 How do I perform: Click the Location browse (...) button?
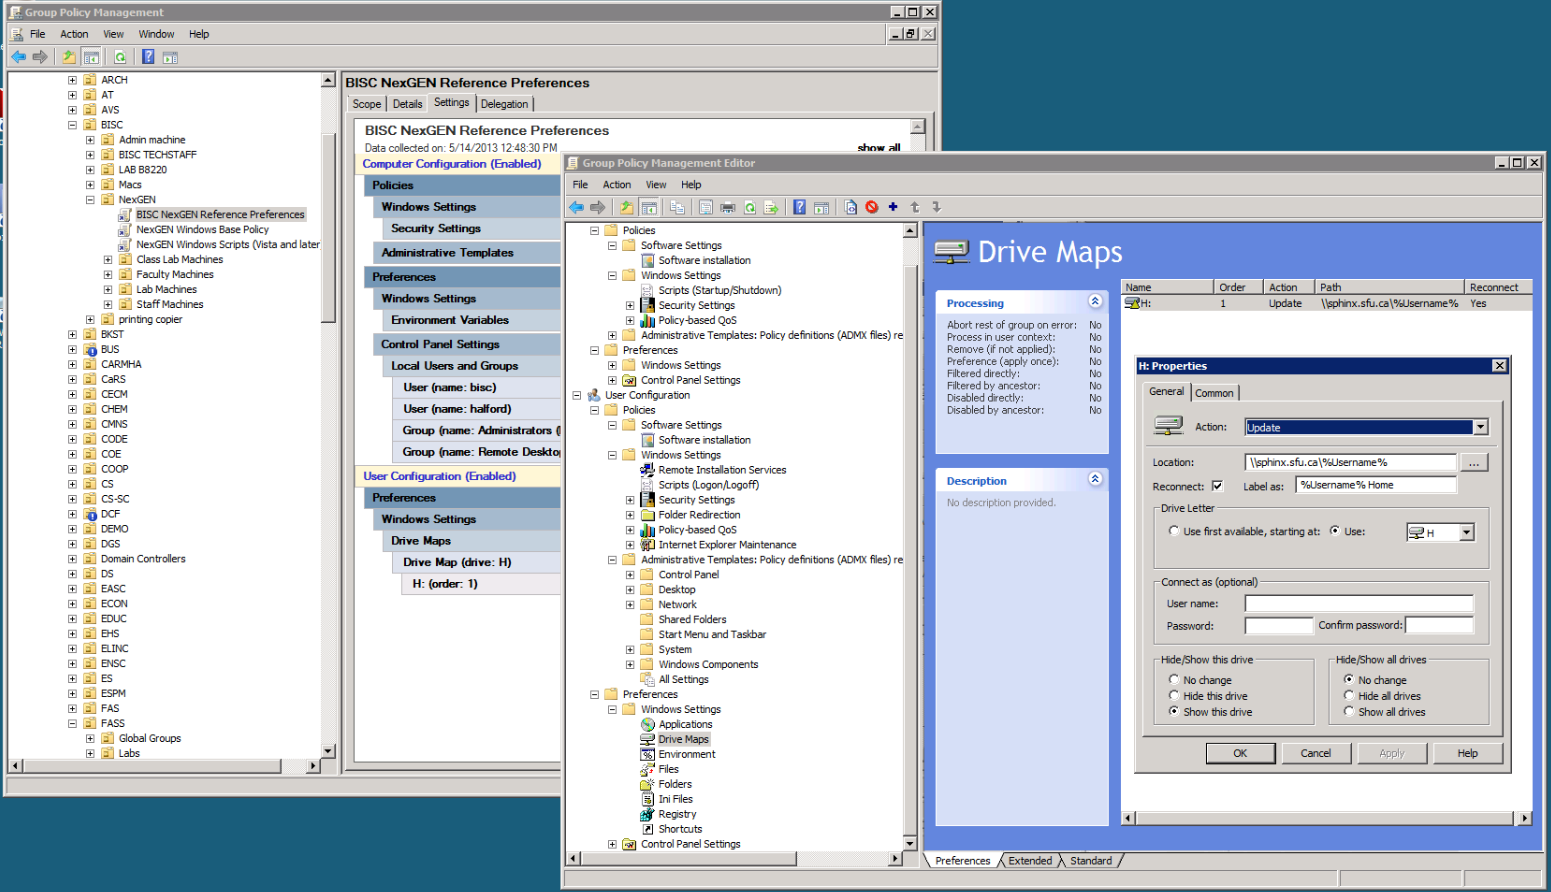click(1474, 463)
